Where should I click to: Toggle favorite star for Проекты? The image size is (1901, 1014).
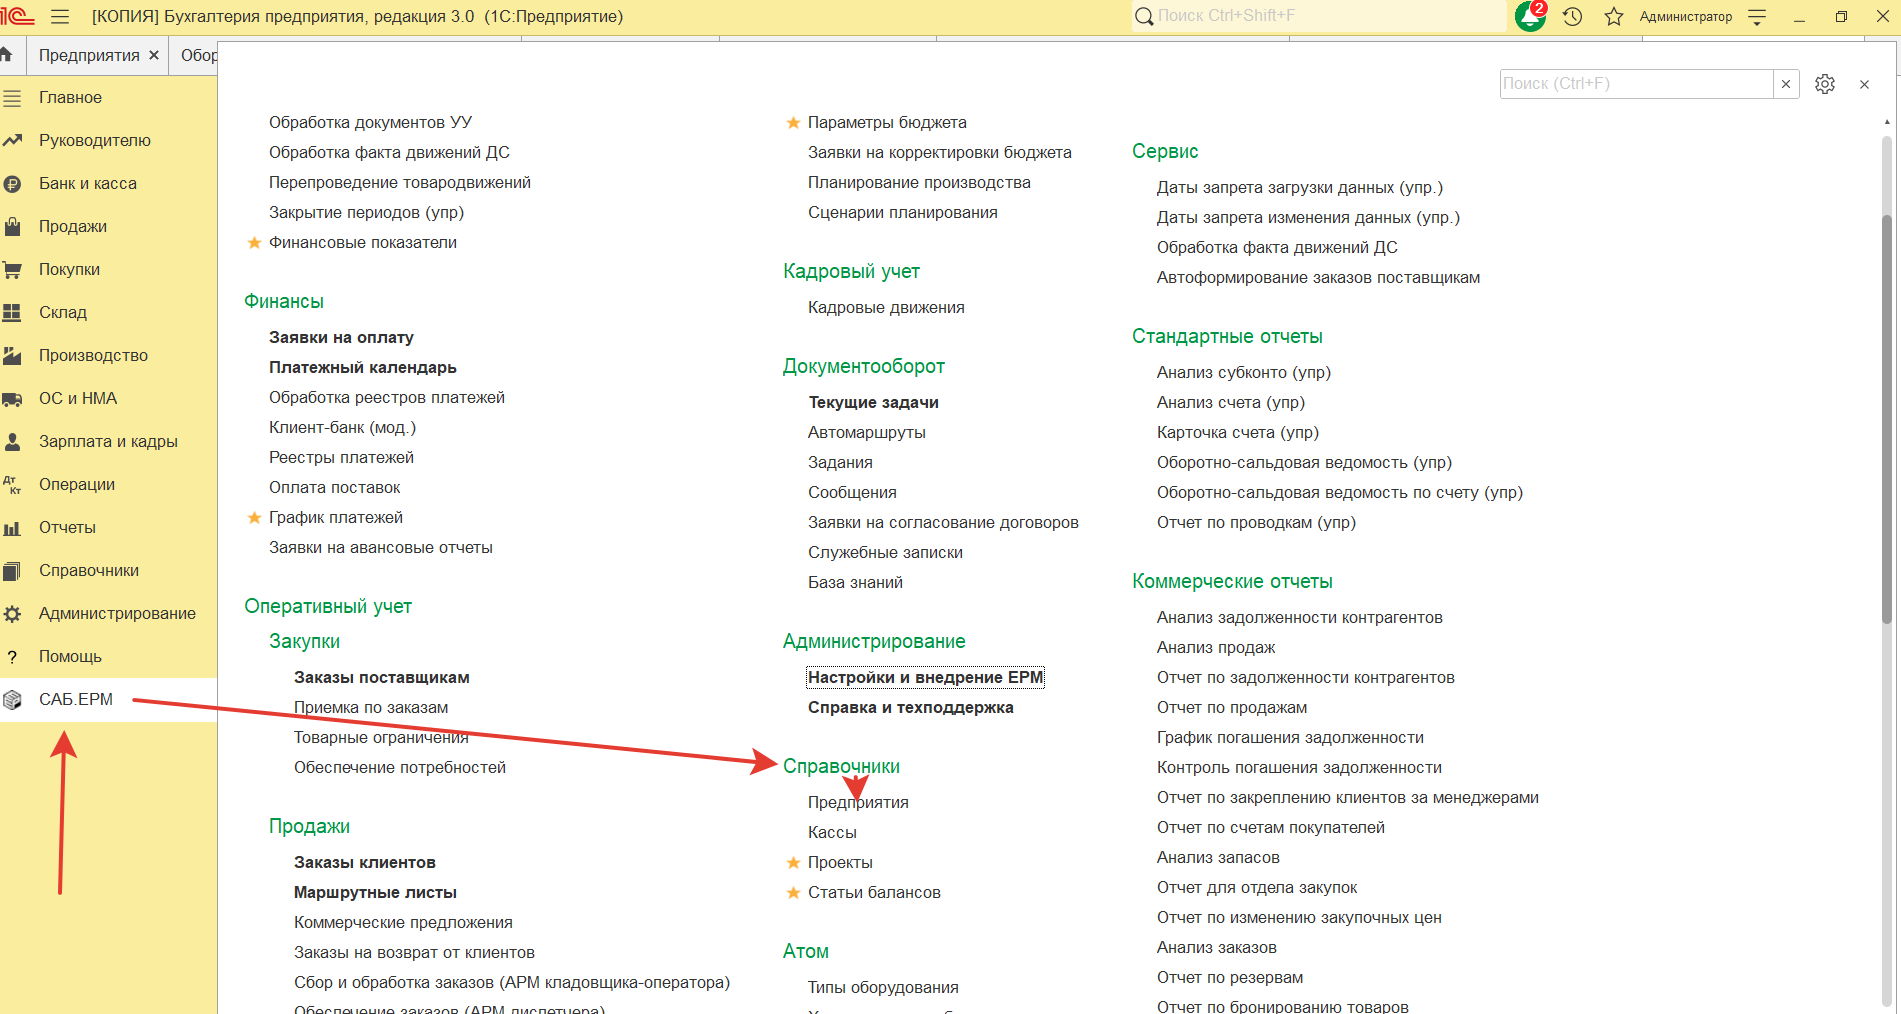793,863
